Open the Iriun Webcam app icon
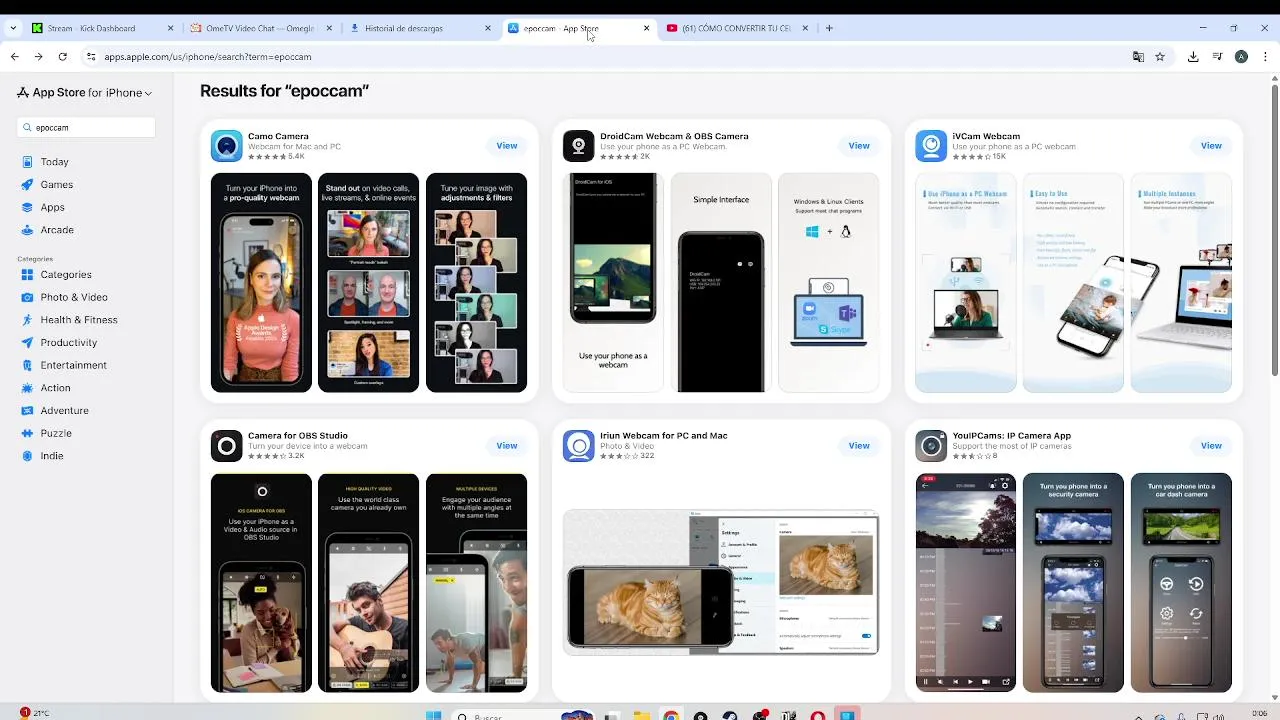The image size is (1280, 720). tap(578, 446)
